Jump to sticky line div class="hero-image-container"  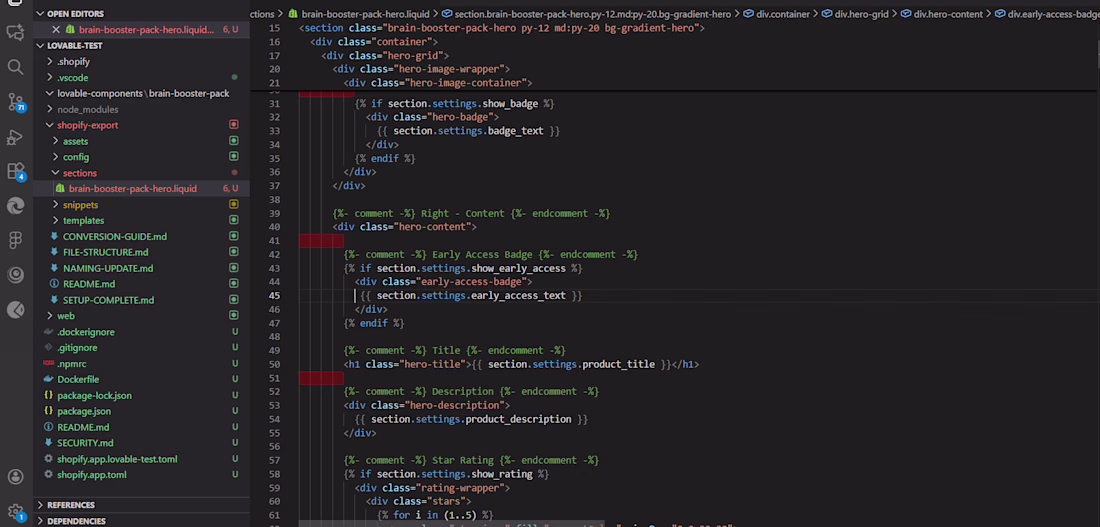[x=438, y=83]
